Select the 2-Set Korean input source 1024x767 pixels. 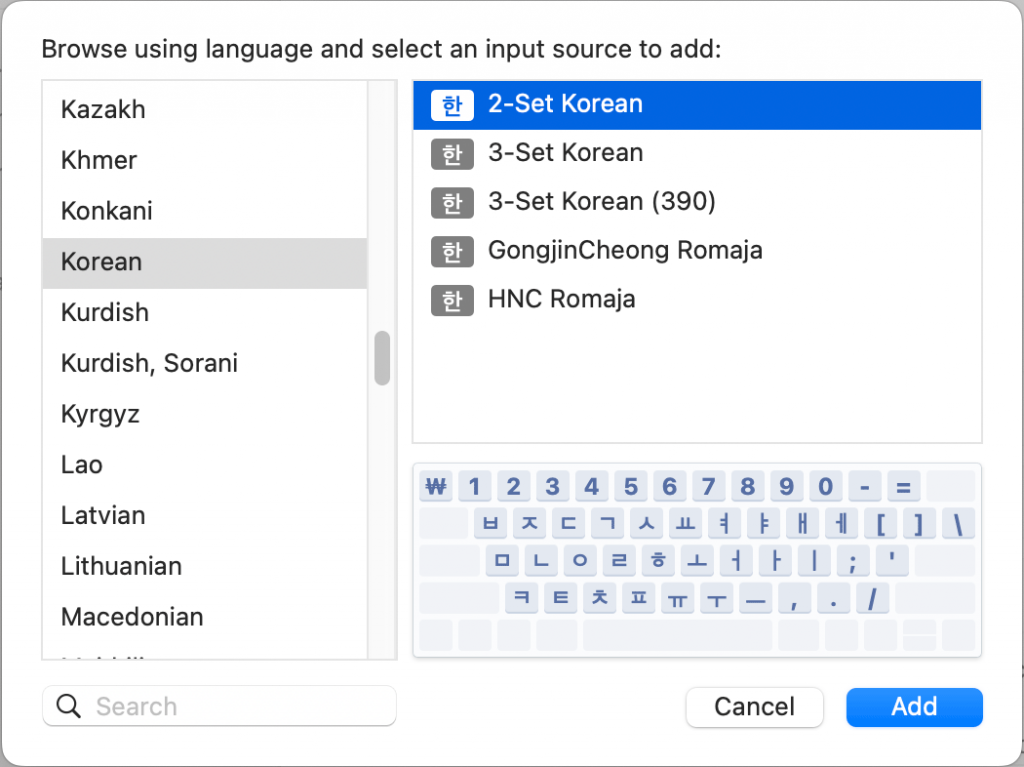pyautogui.click(x=697, y=105)
